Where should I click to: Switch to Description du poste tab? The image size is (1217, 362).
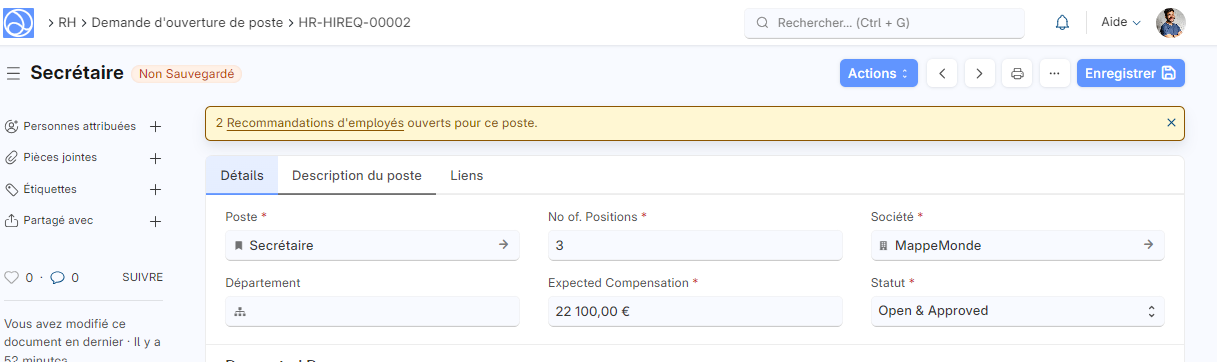[357, 175]
